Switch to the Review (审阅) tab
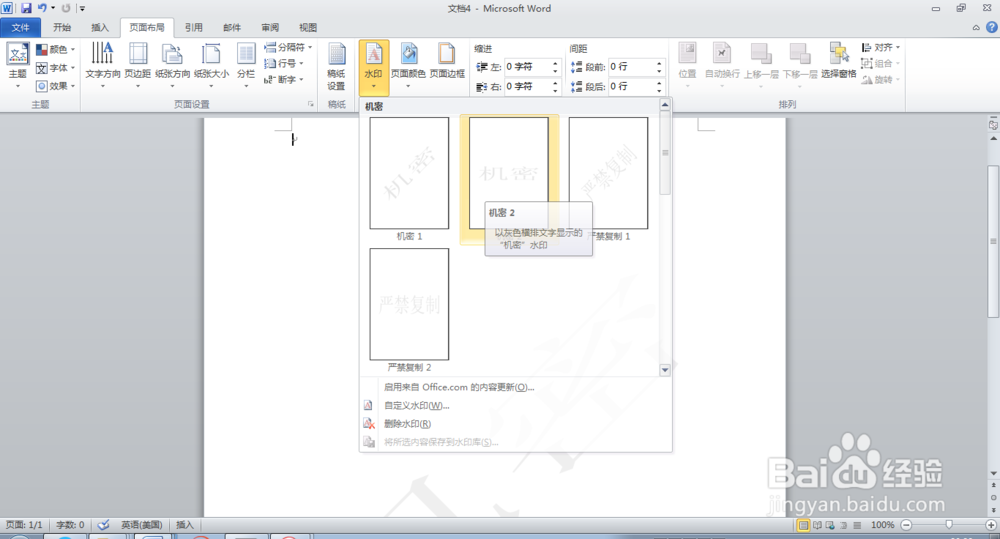The height and width of the screenshot is (539, 1000). [x=270, y=27]
